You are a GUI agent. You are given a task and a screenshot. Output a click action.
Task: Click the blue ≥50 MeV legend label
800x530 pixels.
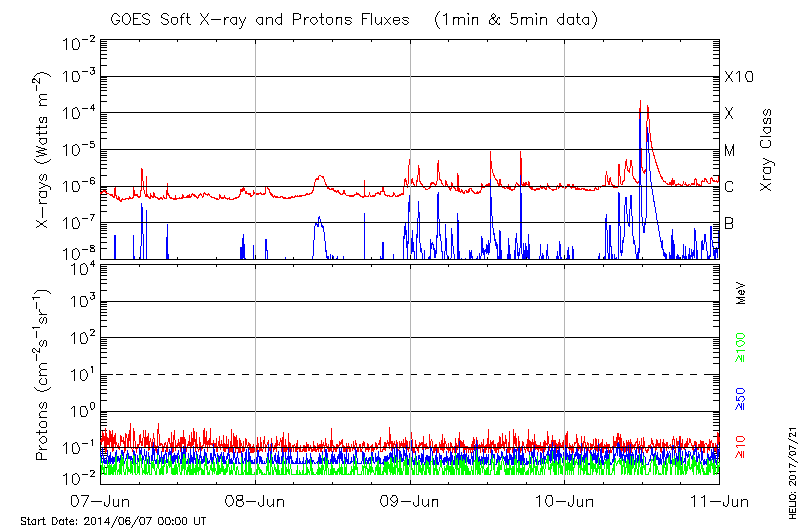pos(741,398)
